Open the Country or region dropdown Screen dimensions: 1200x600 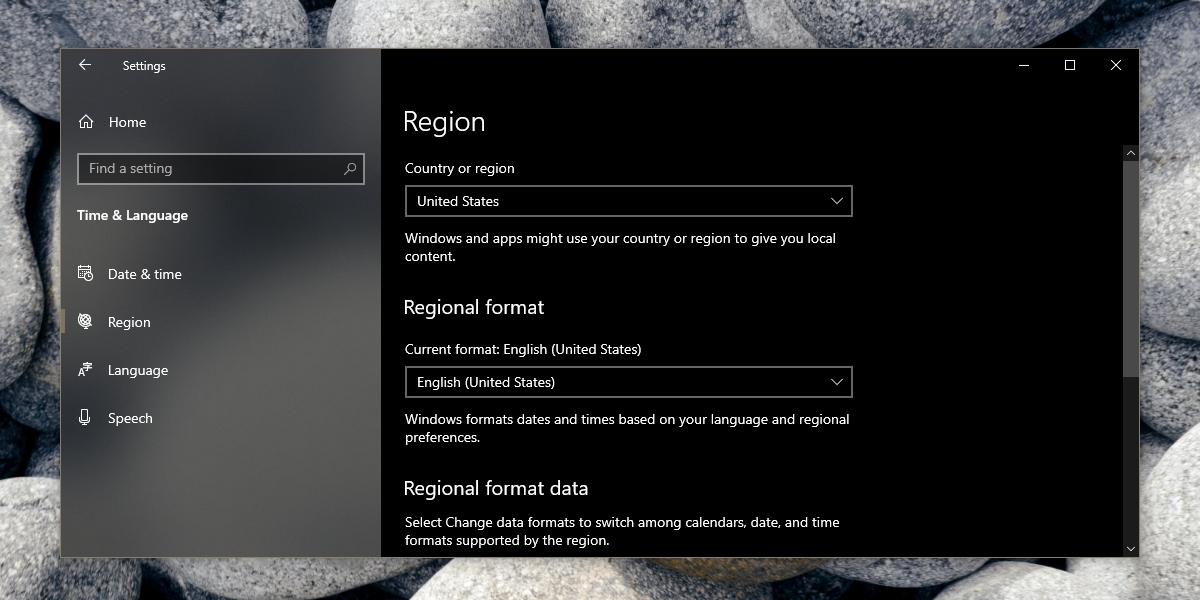[629, 201]
